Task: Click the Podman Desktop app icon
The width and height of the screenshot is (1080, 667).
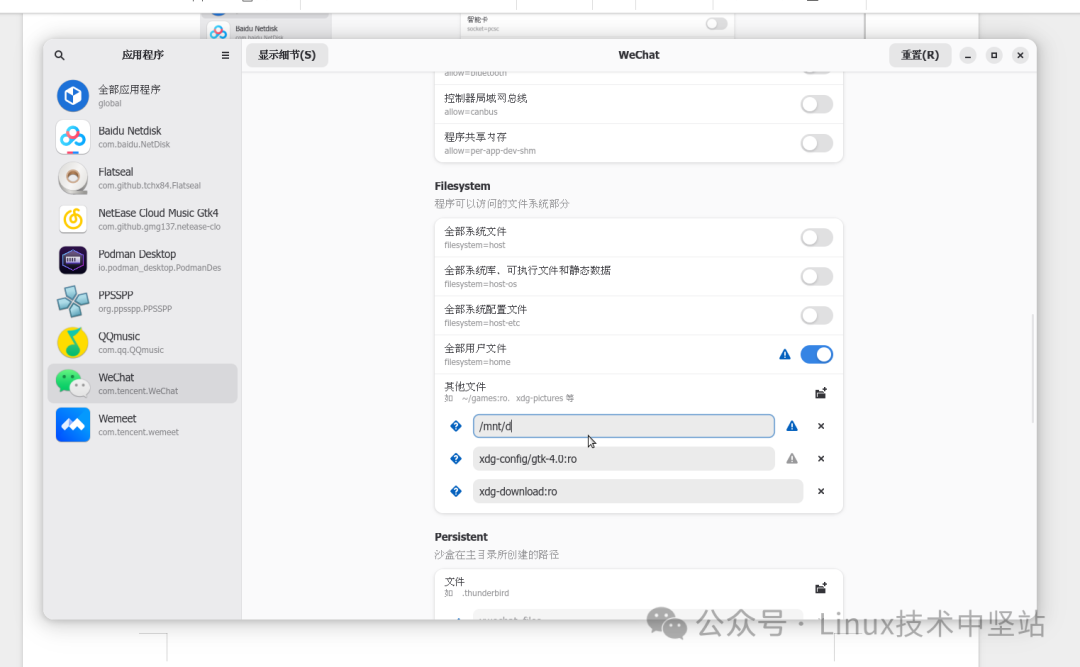Action: [x=71, y=260]
